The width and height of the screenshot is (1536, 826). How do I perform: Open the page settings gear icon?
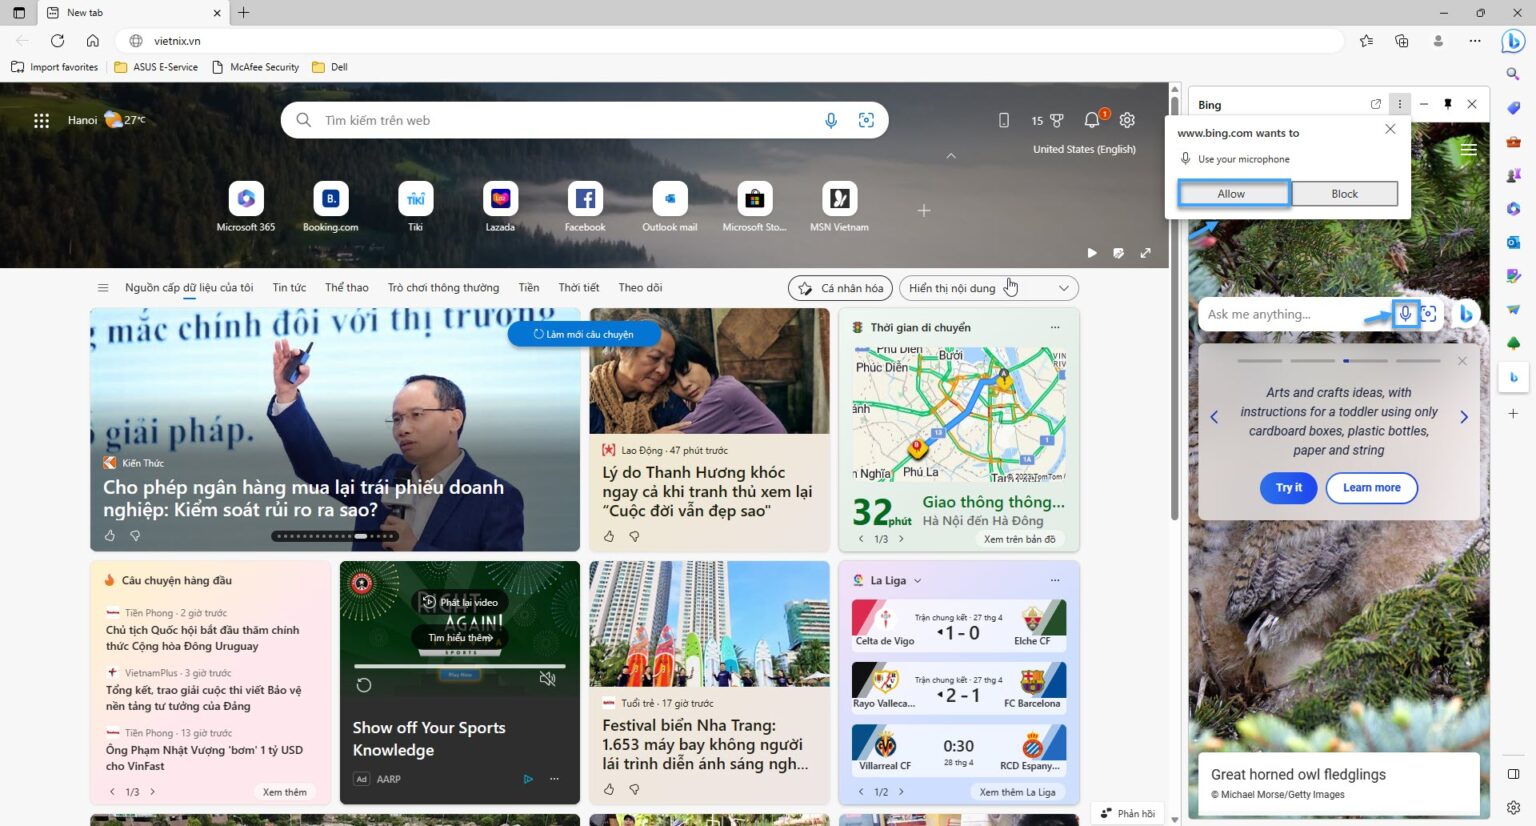pos(1127,120)
